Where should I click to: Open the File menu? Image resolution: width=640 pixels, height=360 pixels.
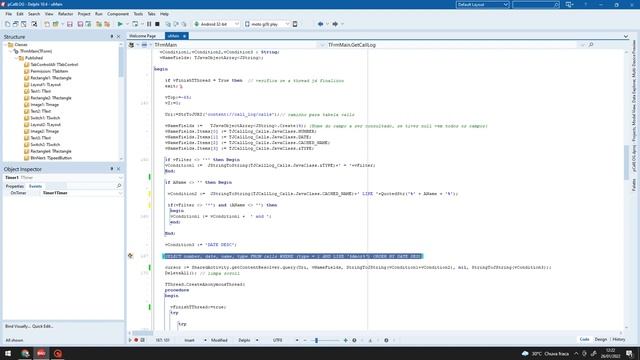point(9,14)
